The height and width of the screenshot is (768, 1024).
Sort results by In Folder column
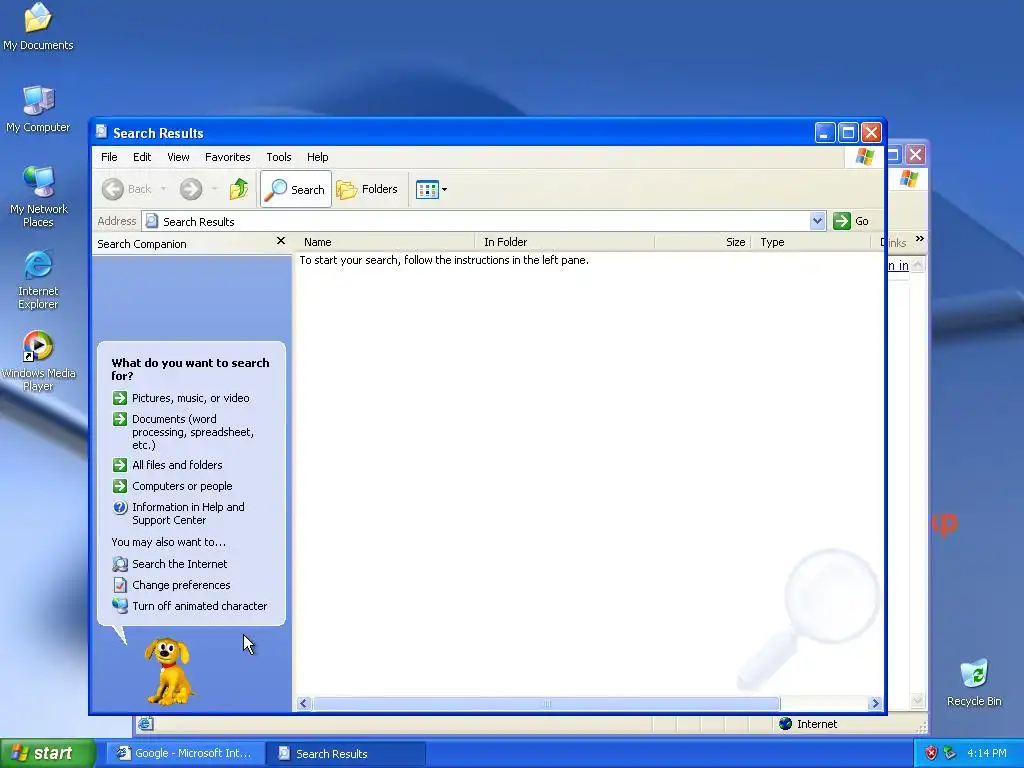565,242
